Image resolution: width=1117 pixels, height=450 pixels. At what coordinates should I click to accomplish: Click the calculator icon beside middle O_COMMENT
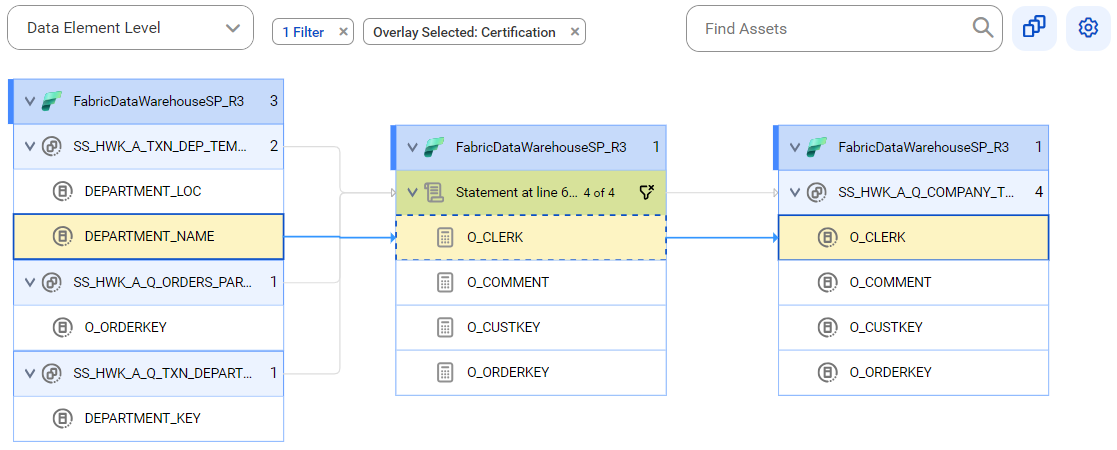(445, 283)
